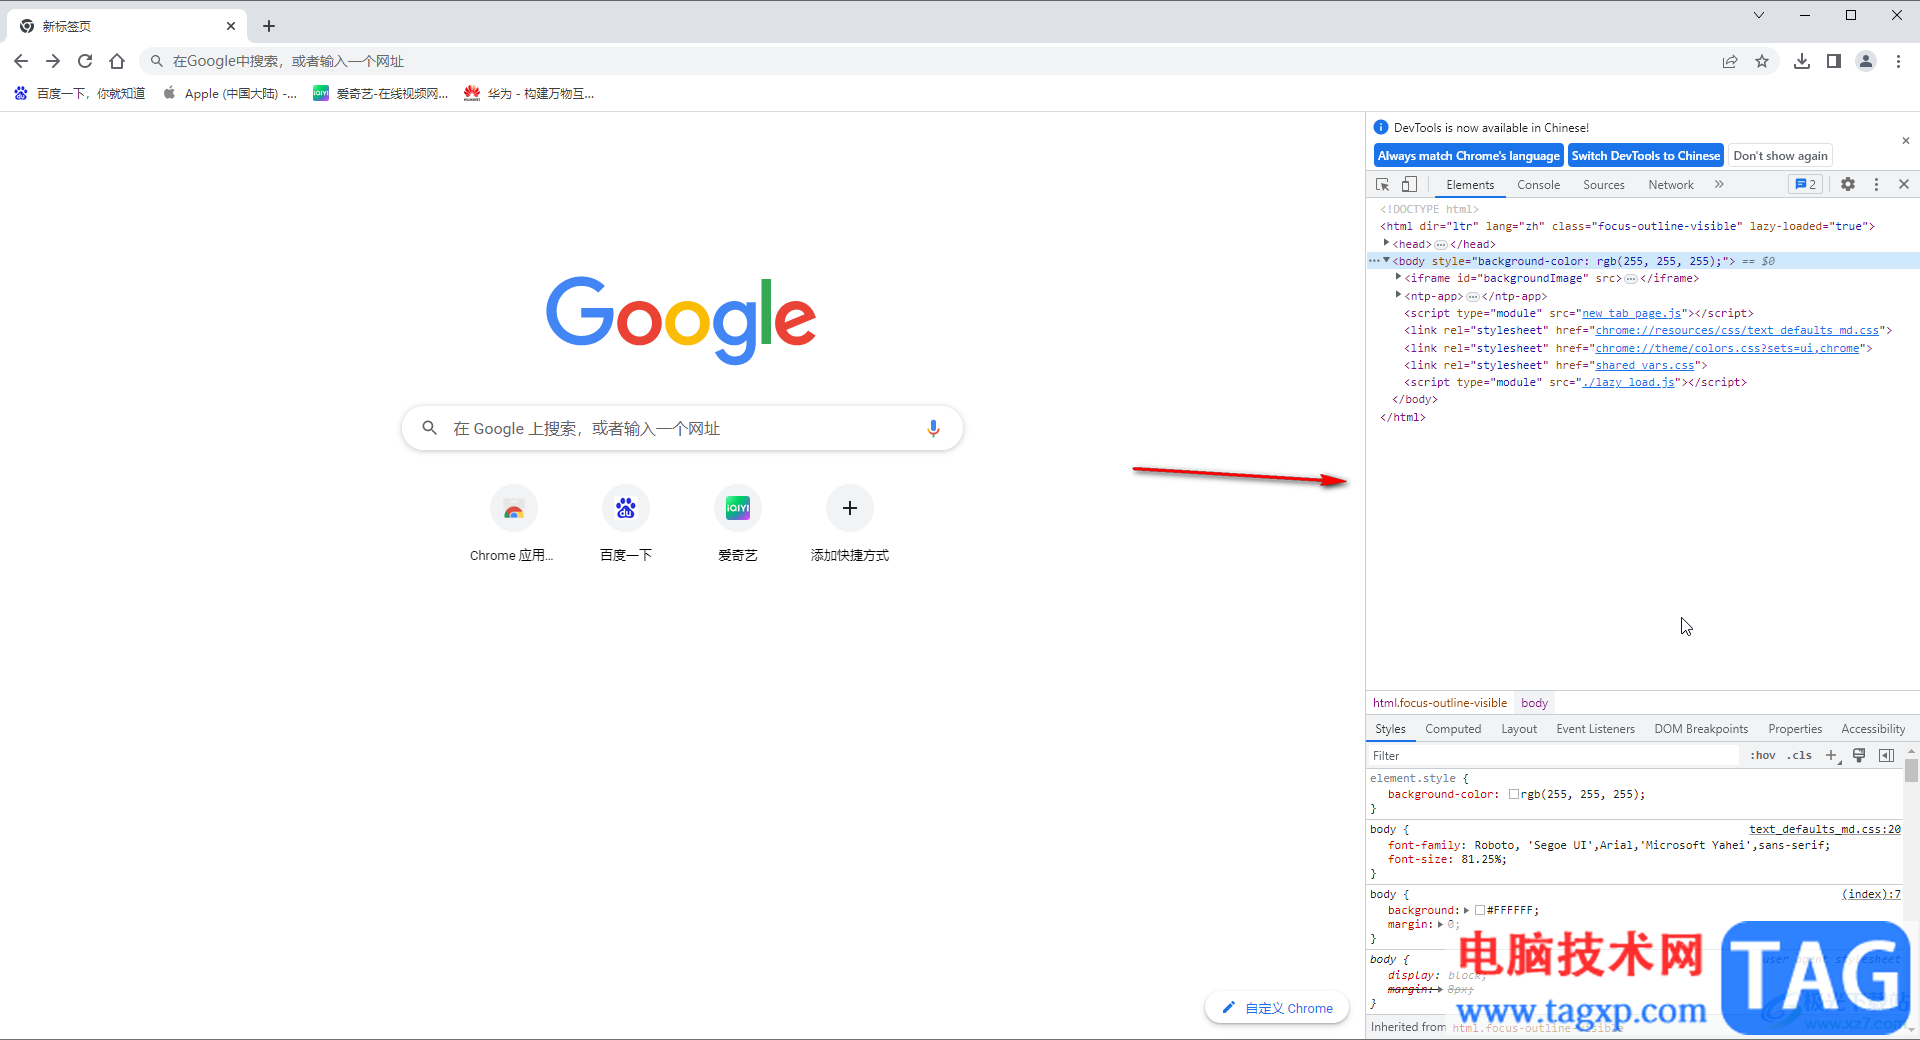Click the Styles filter input field
Screen dimensions: 1920x1040
pos(1553,756)
